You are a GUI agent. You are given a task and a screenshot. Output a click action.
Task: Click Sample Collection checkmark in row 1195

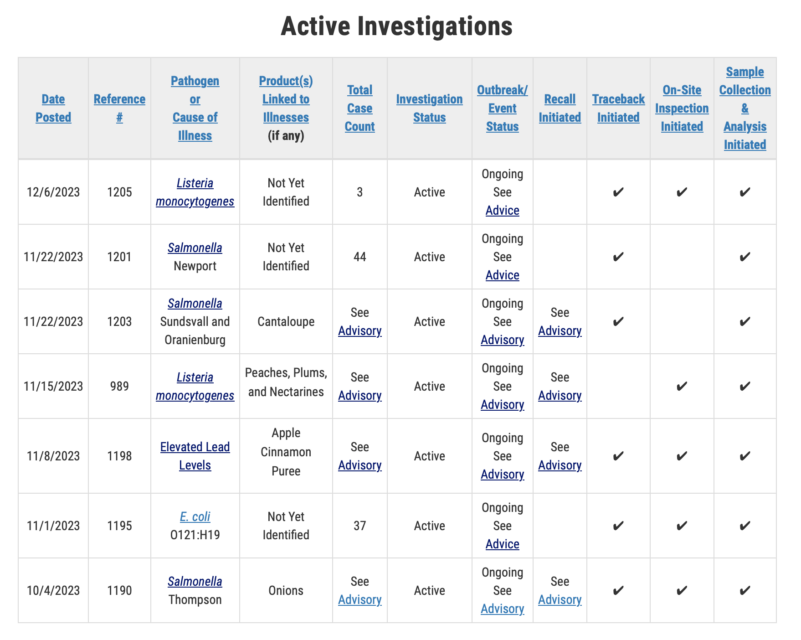click(745, 526)
